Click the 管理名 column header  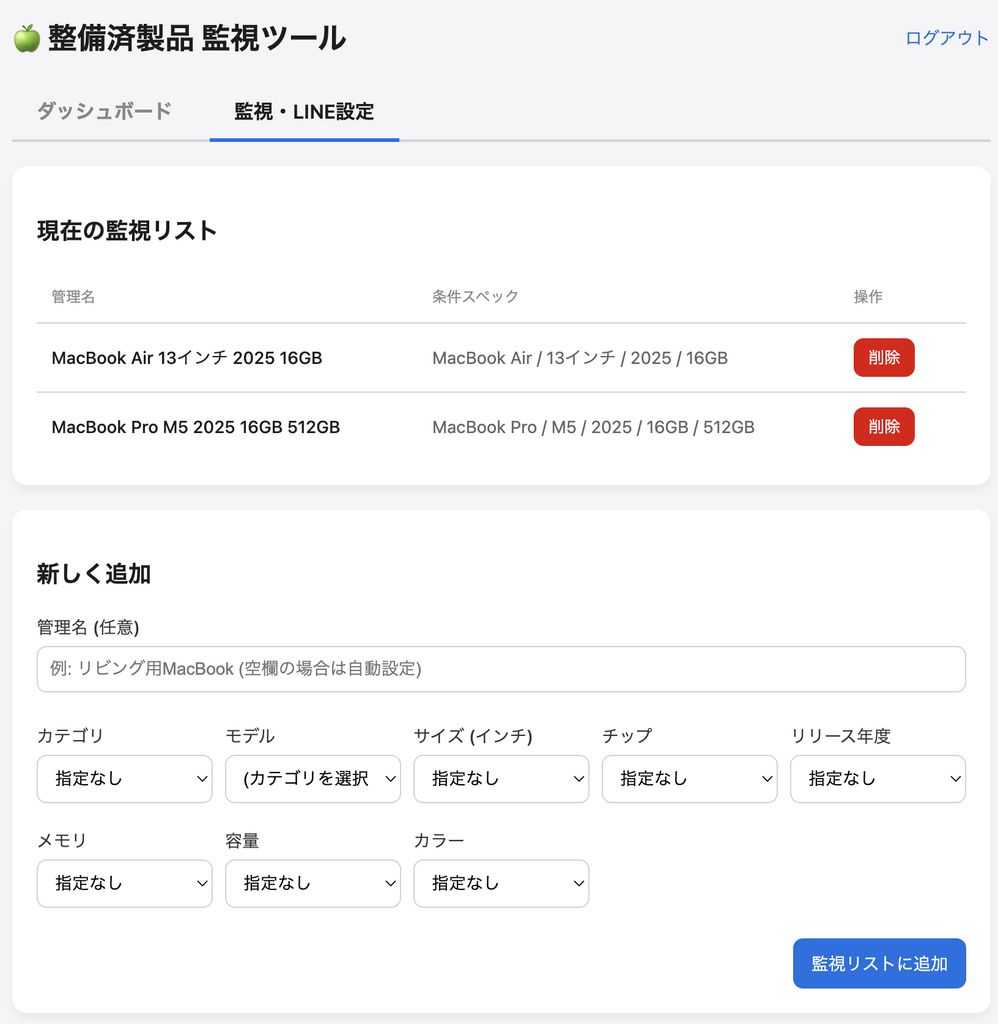[73, 297]
